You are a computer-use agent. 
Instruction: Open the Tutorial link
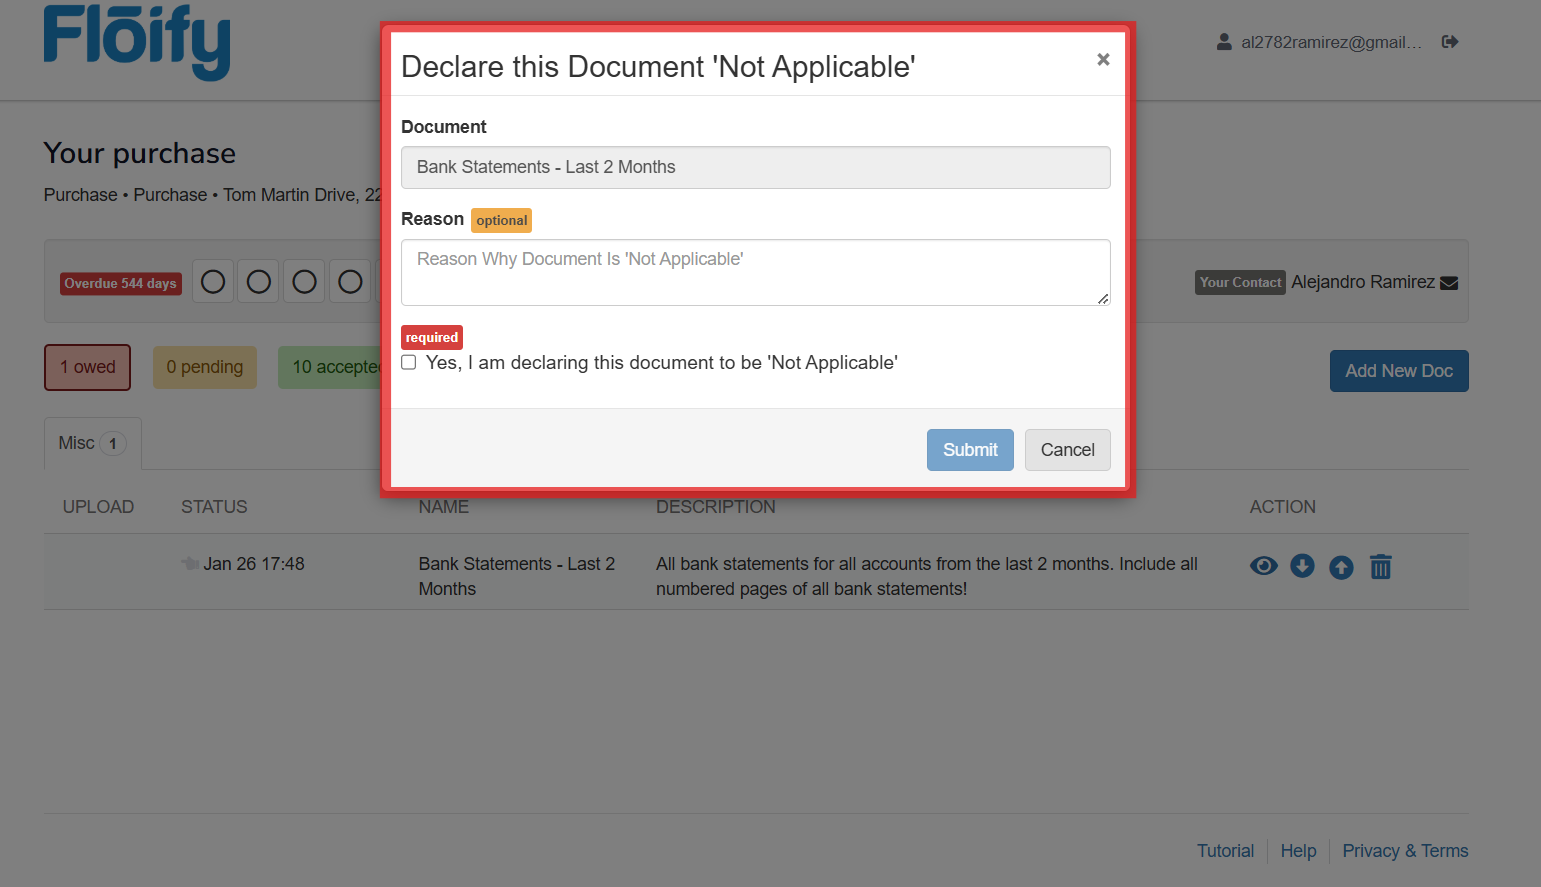tap(1225, 850)
